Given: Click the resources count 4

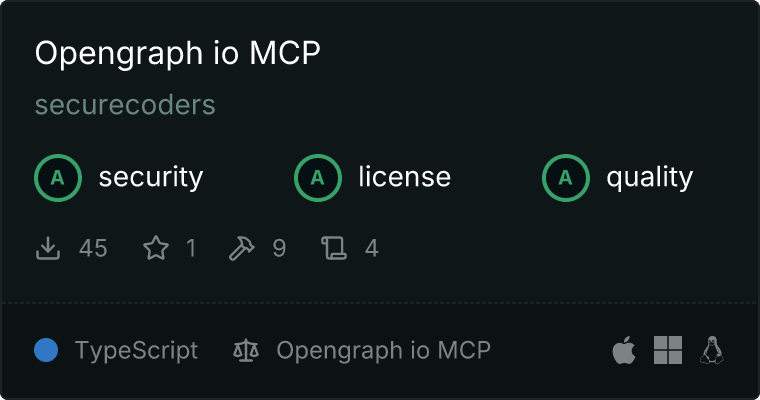Looking at the screenshot, I should click(372, 248).
